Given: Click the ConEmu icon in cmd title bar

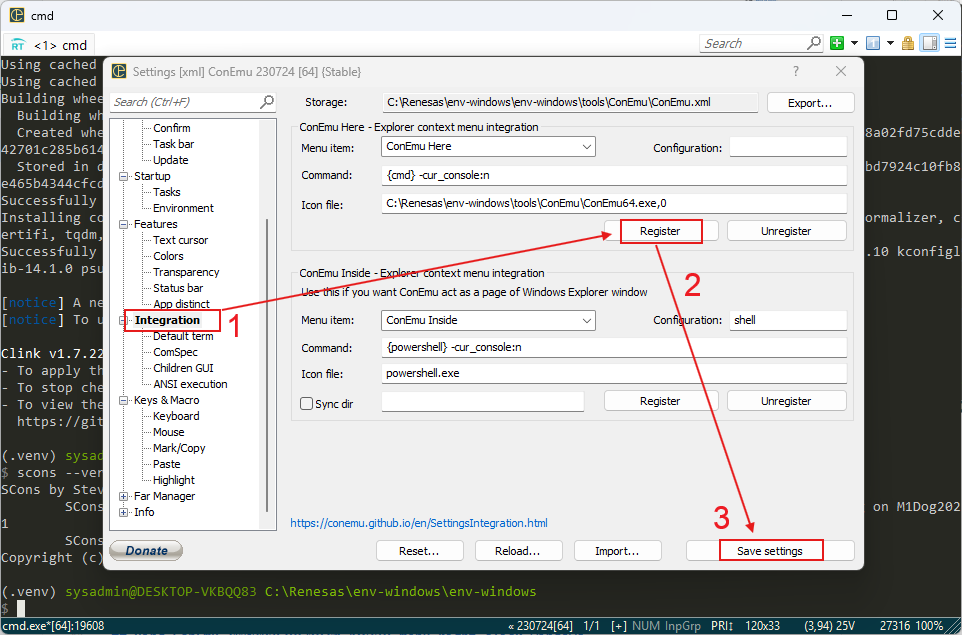Looking at the screenshot, I should click(17, 15).
